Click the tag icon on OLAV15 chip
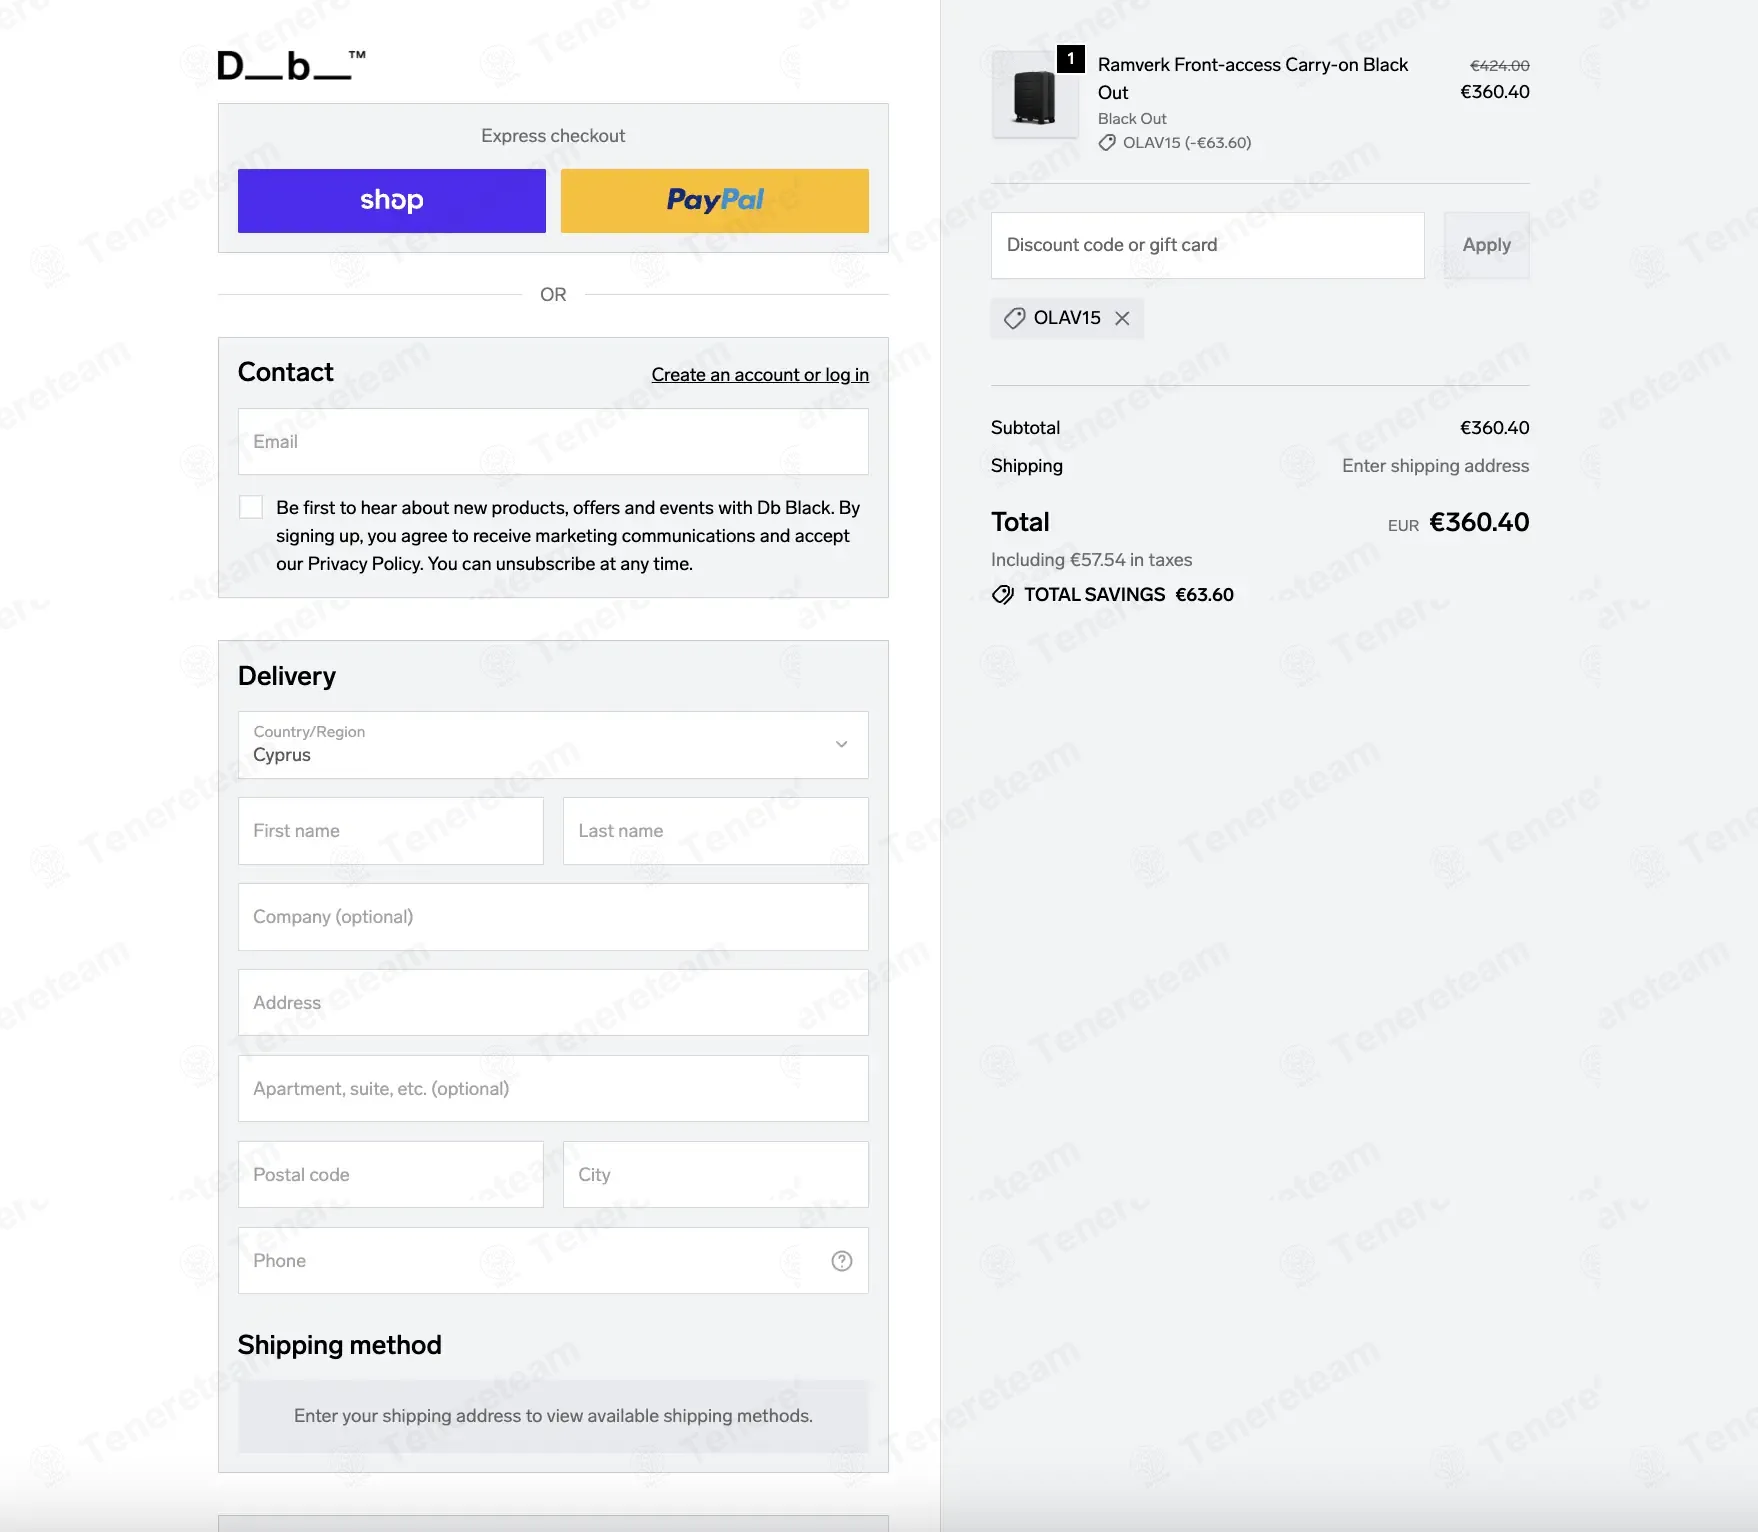The image size is (1758, 1532). (1014, 318)
